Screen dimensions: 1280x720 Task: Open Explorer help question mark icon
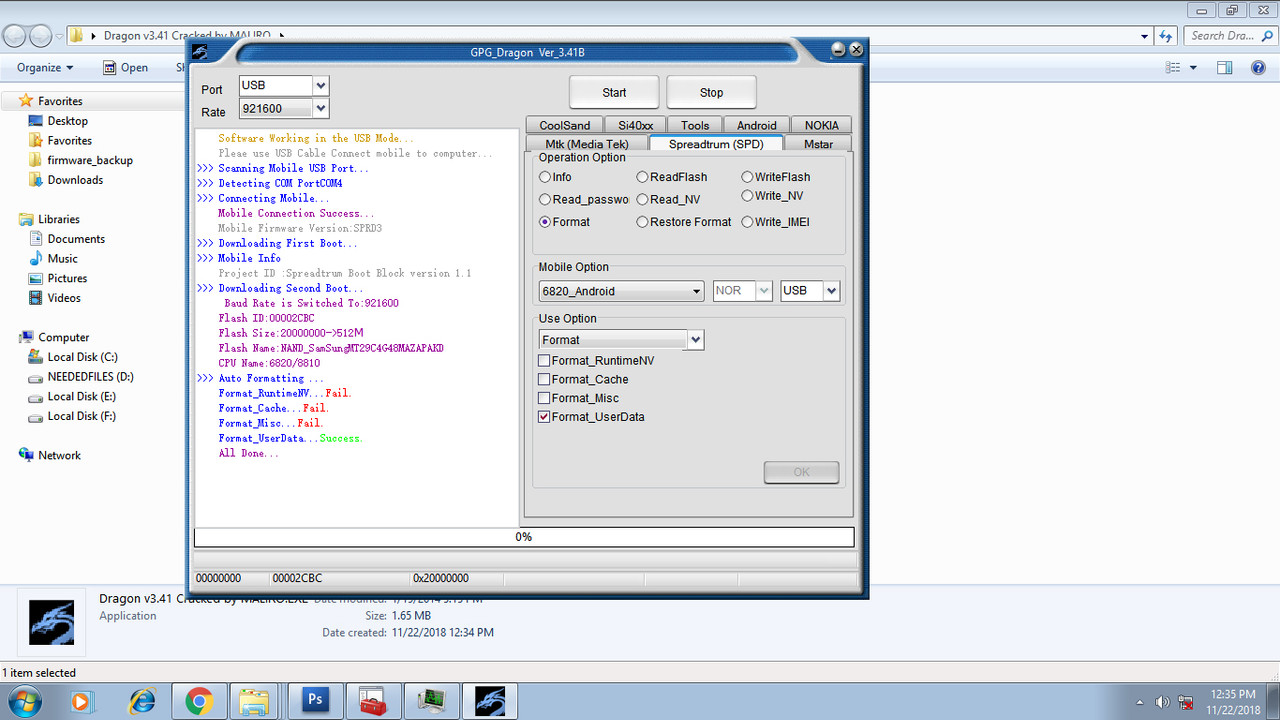[1259, 68]
